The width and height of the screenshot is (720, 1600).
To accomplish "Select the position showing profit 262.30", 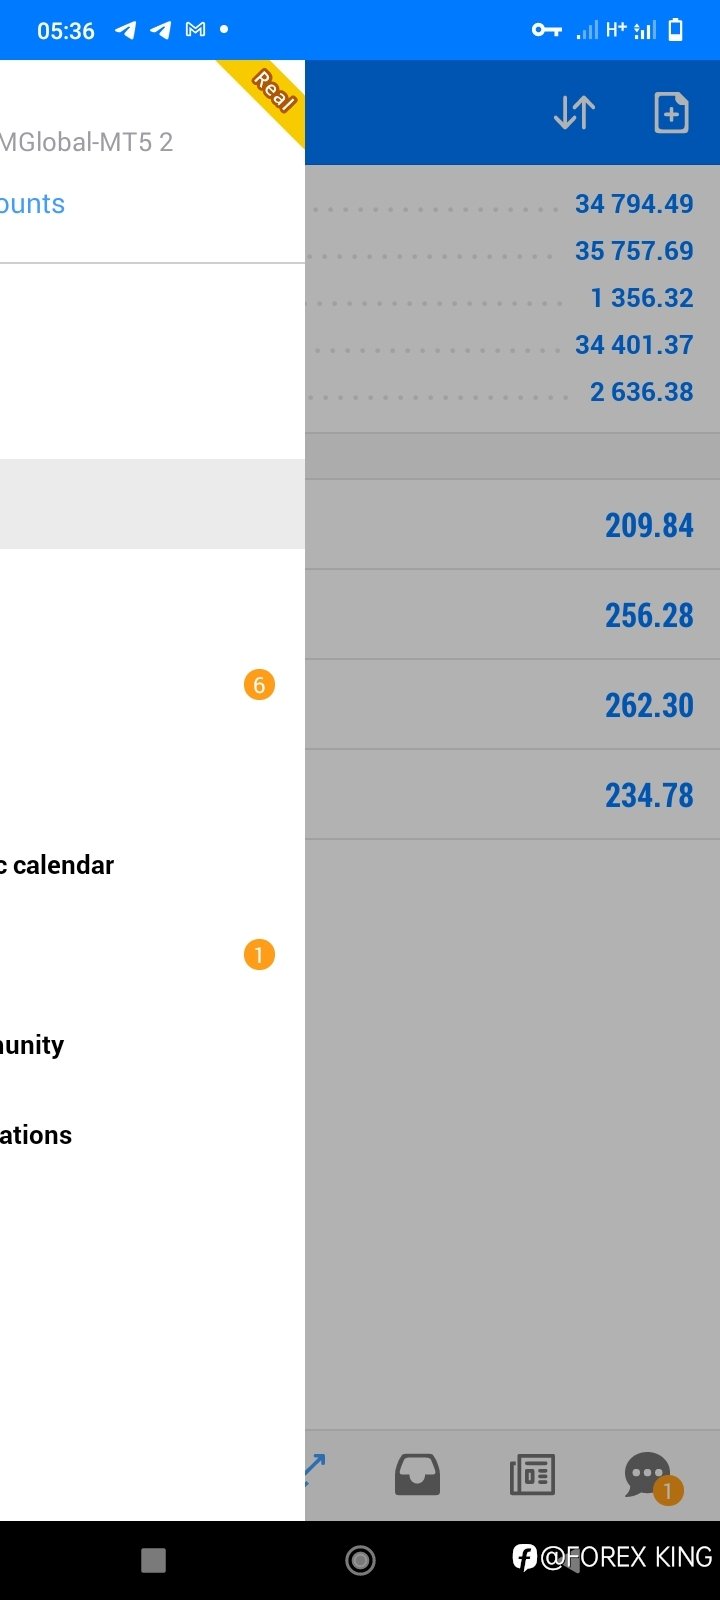I will (512, 705).
